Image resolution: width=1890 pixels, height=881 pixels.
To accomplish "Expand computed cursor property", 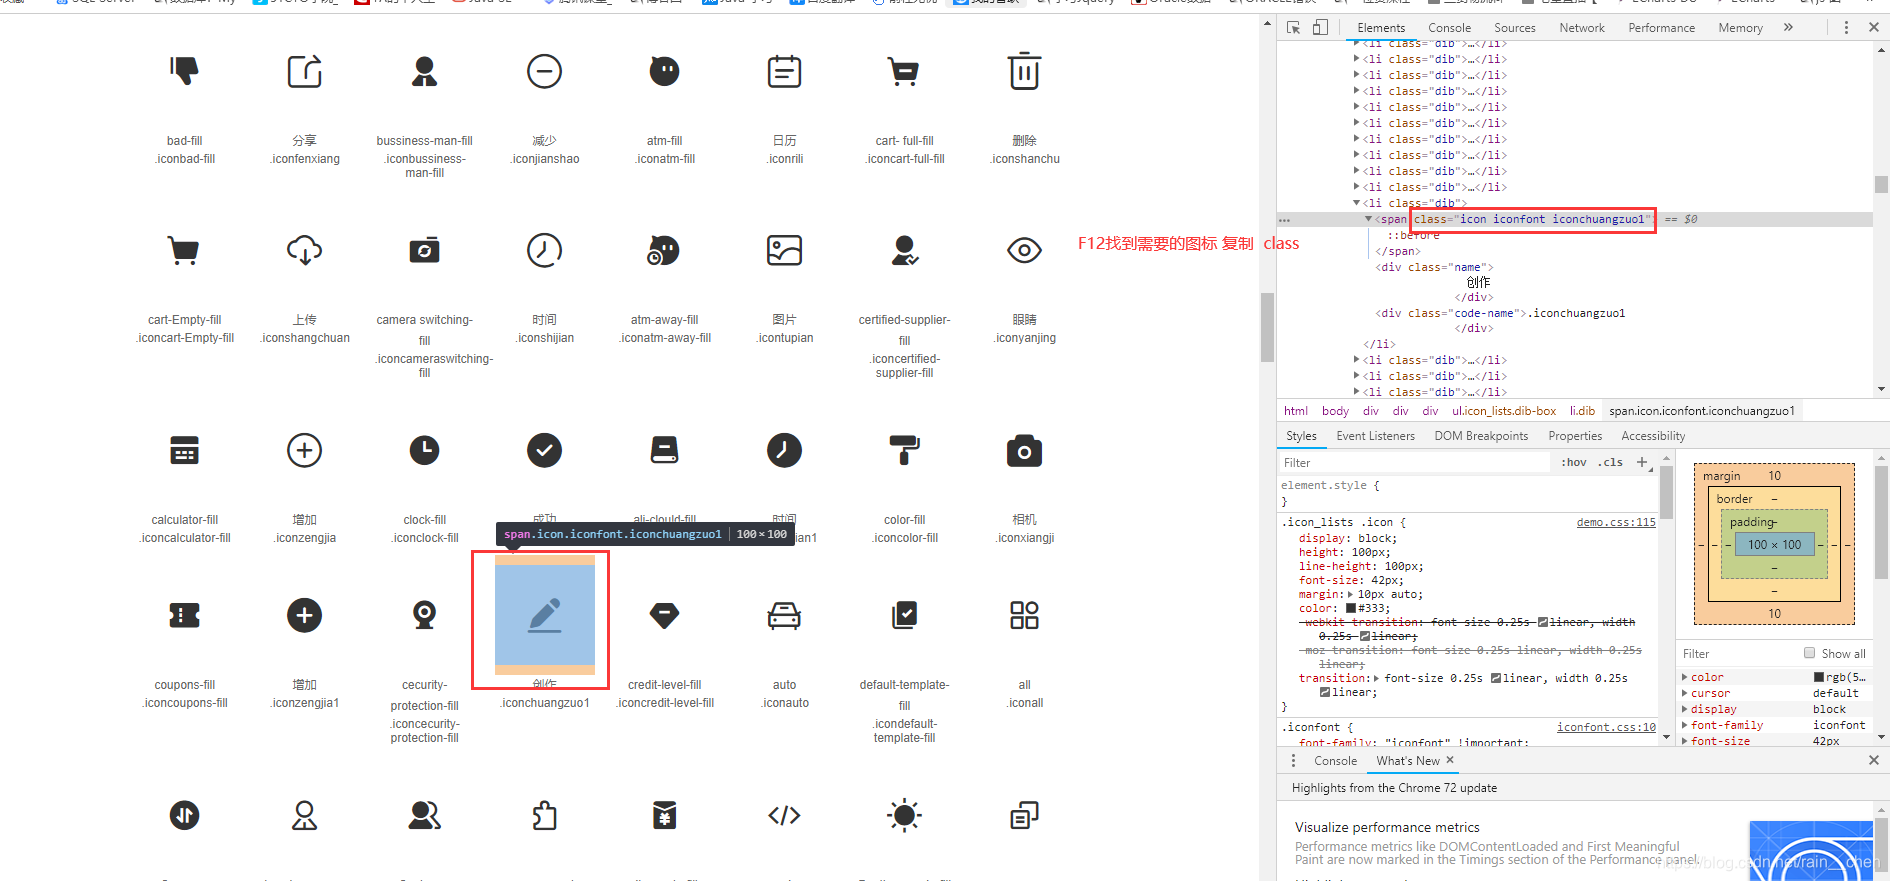I will tap(1685, 693).
